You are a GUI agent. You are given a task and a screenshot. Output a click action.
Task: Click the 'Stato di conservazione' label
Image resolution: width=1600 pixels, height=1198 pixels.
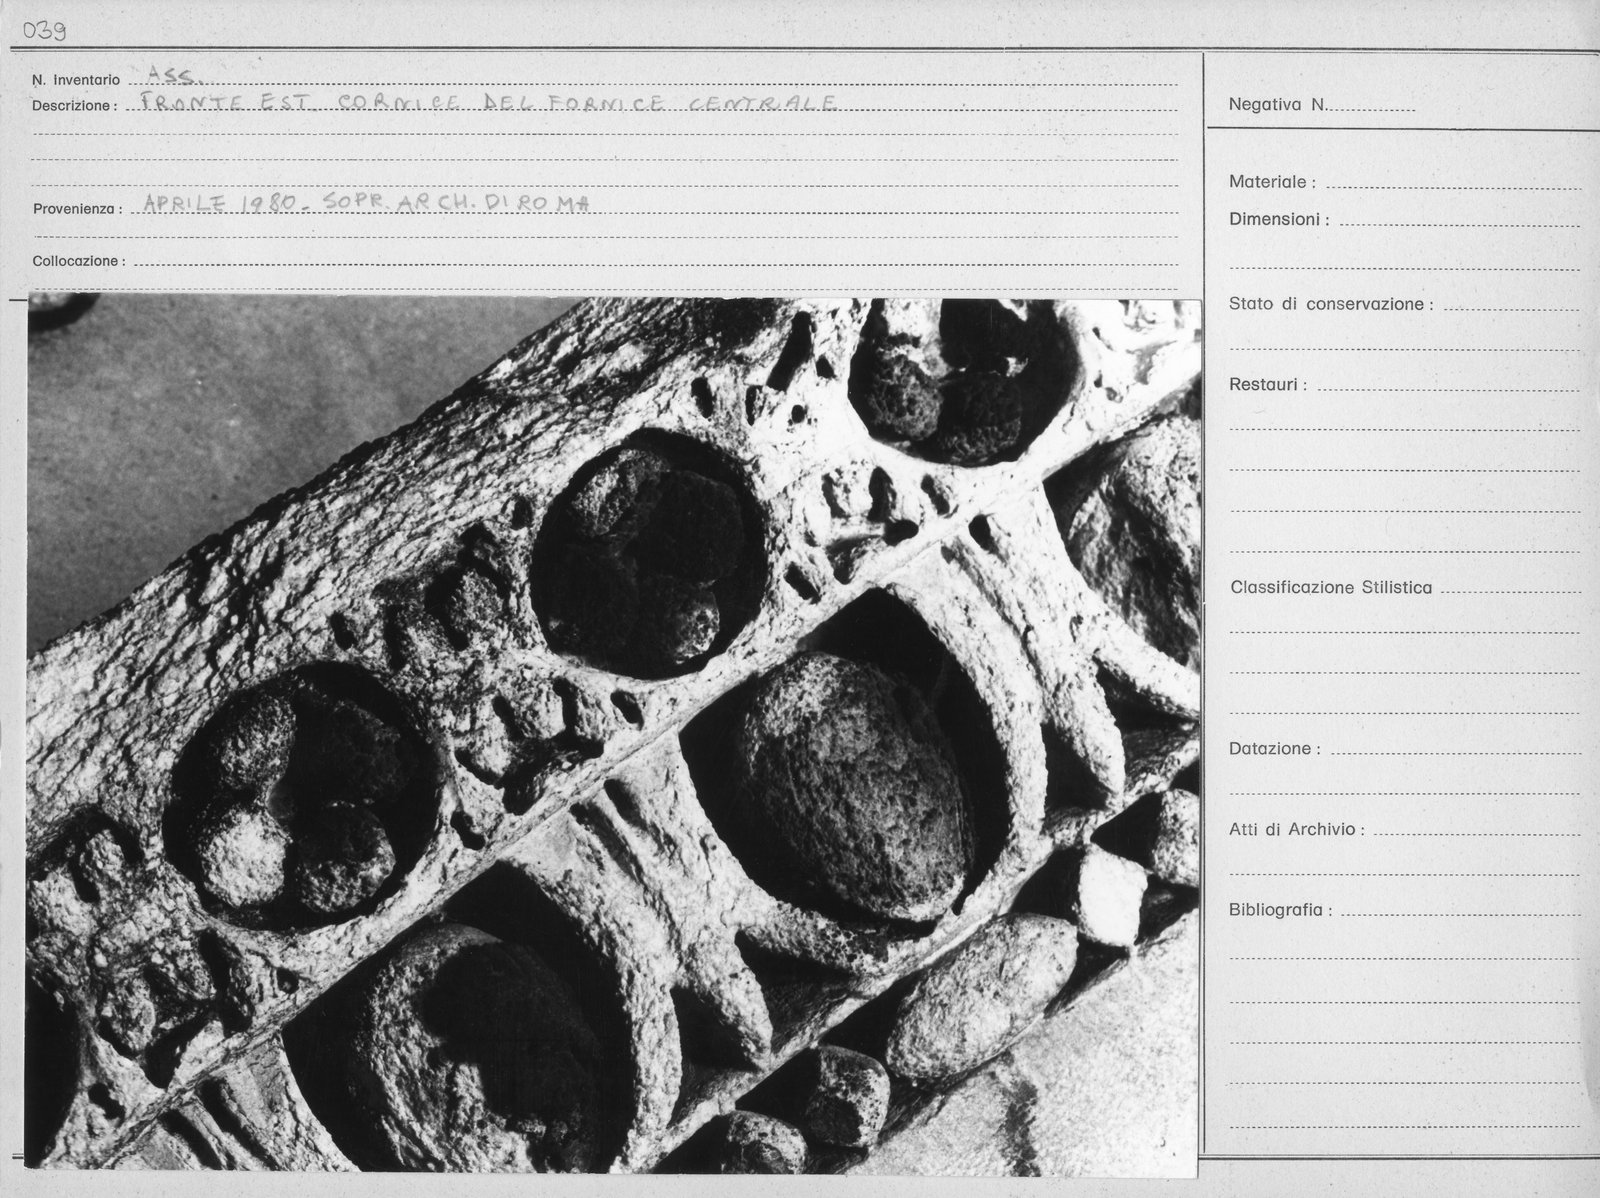pos(1331,304)
